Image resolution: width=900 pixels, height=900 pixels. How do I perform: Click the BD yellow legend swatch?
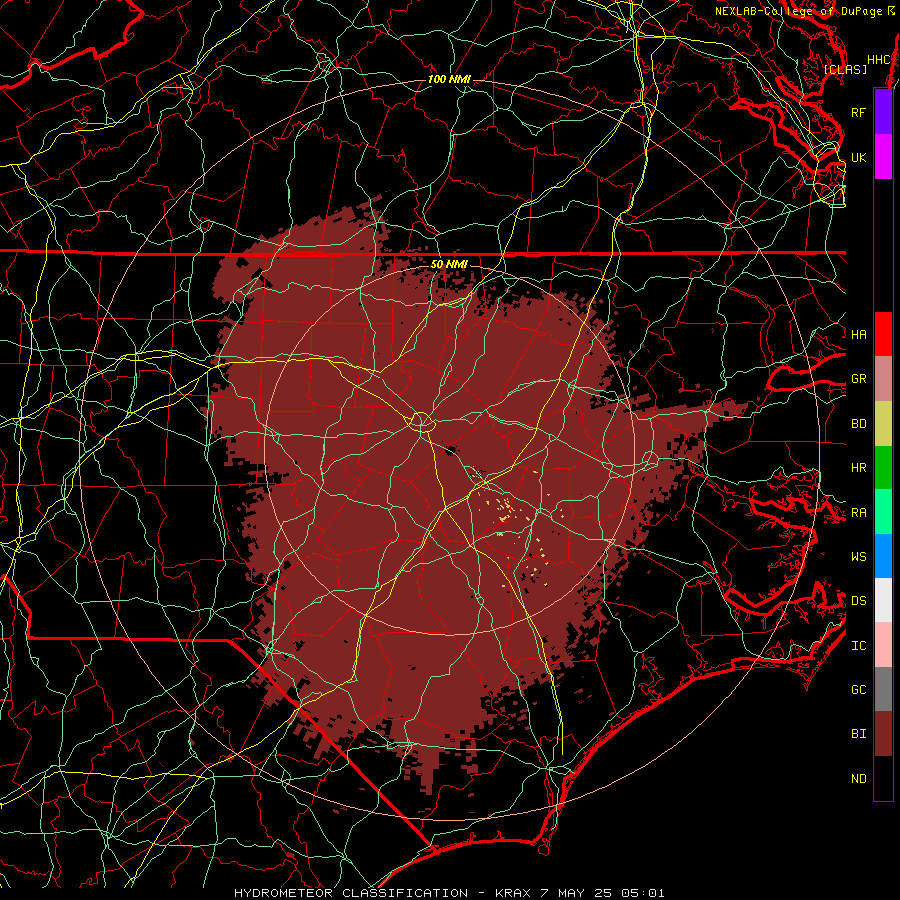883,423
